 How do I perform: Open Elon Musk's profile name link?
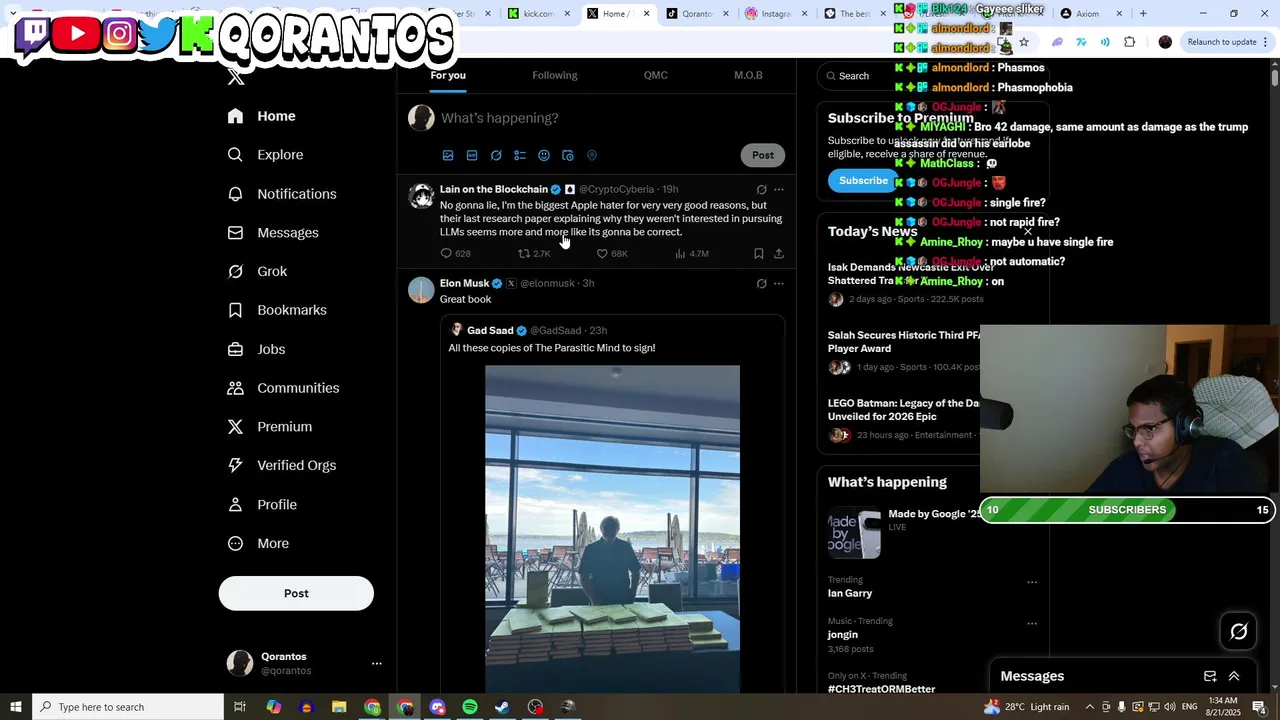pos(464,283)
